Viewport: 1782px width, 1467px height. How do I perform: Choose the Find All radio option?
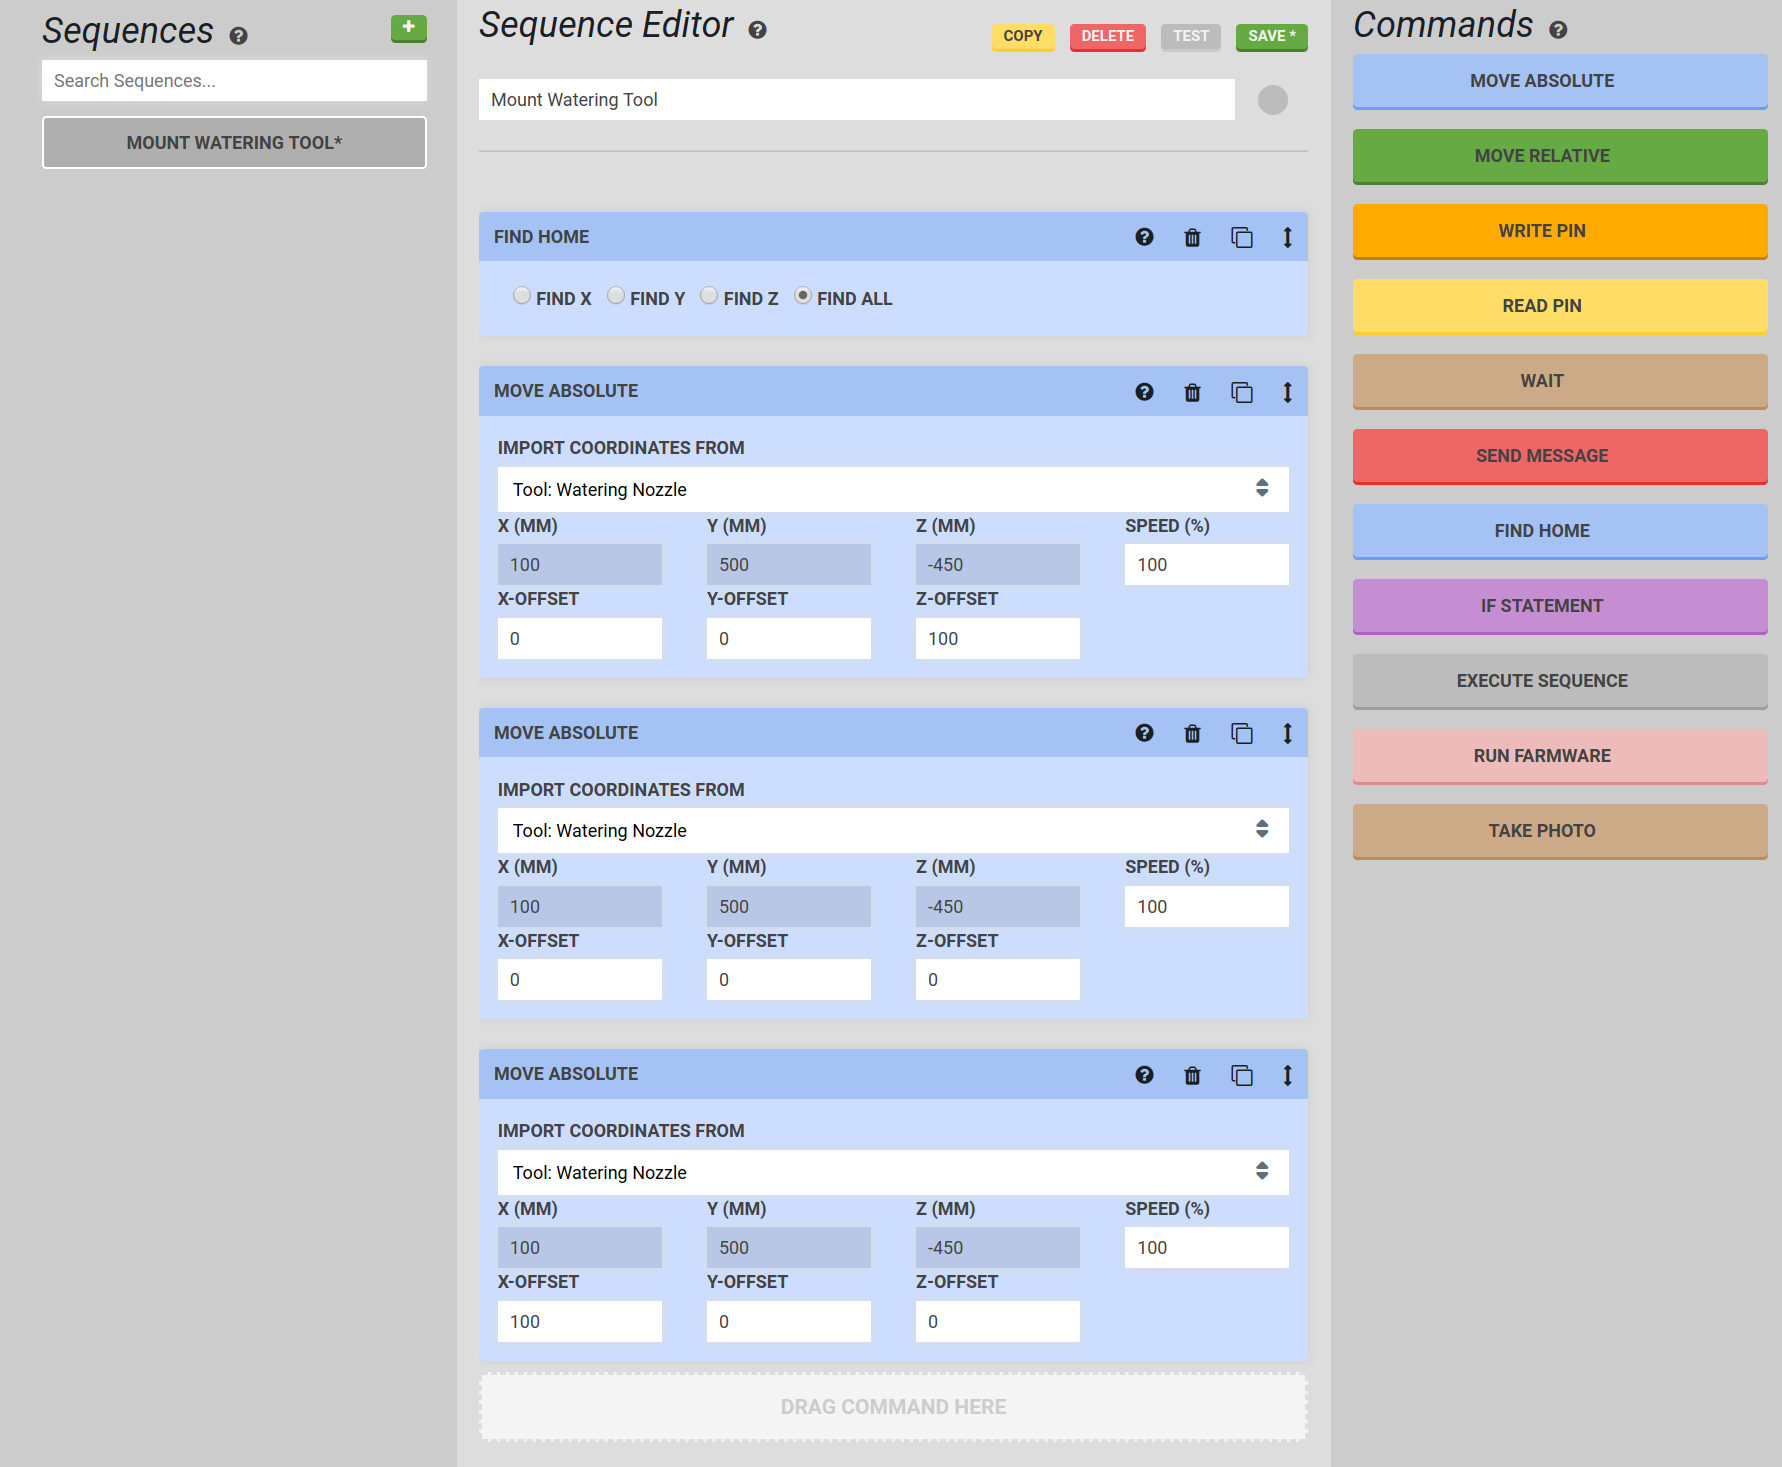coord(803,296)
